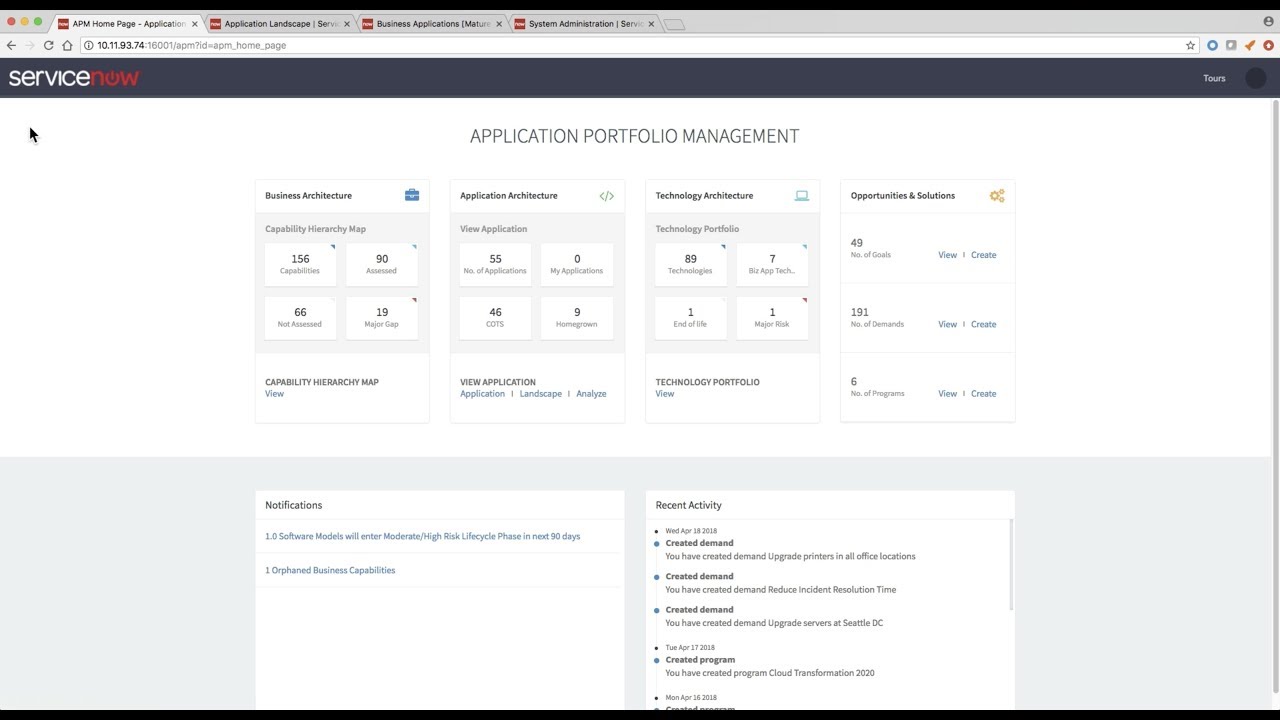This screenshot has height=720, width=1280.
Task: Open the Business Architecture briefcase icon
Action: tap(412, 195)
